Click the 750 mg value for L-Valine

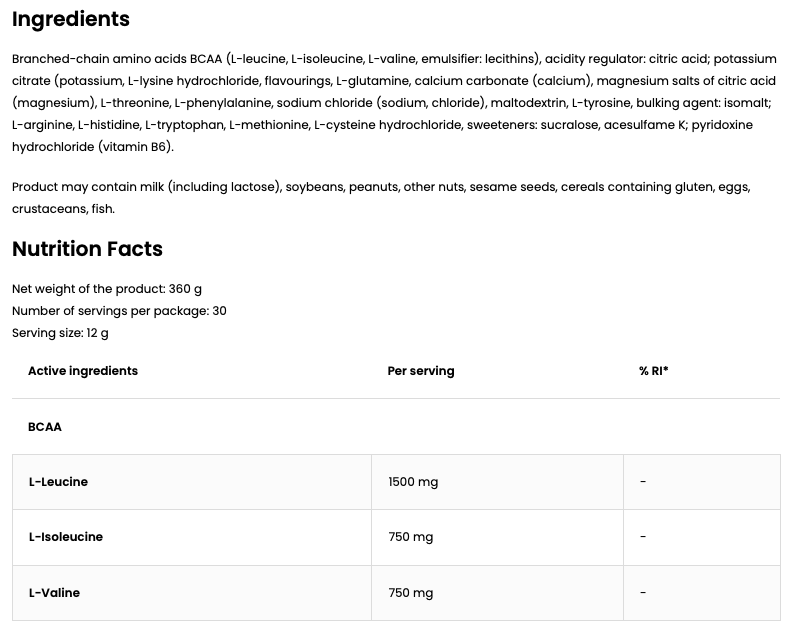pos(410,593)
